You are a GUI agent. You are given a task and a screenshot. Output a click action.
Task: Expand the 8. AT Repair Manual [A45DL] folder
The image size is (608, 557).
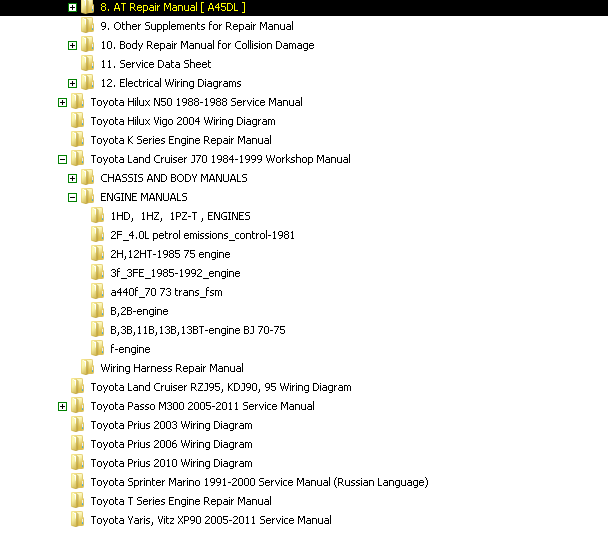click(x=72, y=7)
